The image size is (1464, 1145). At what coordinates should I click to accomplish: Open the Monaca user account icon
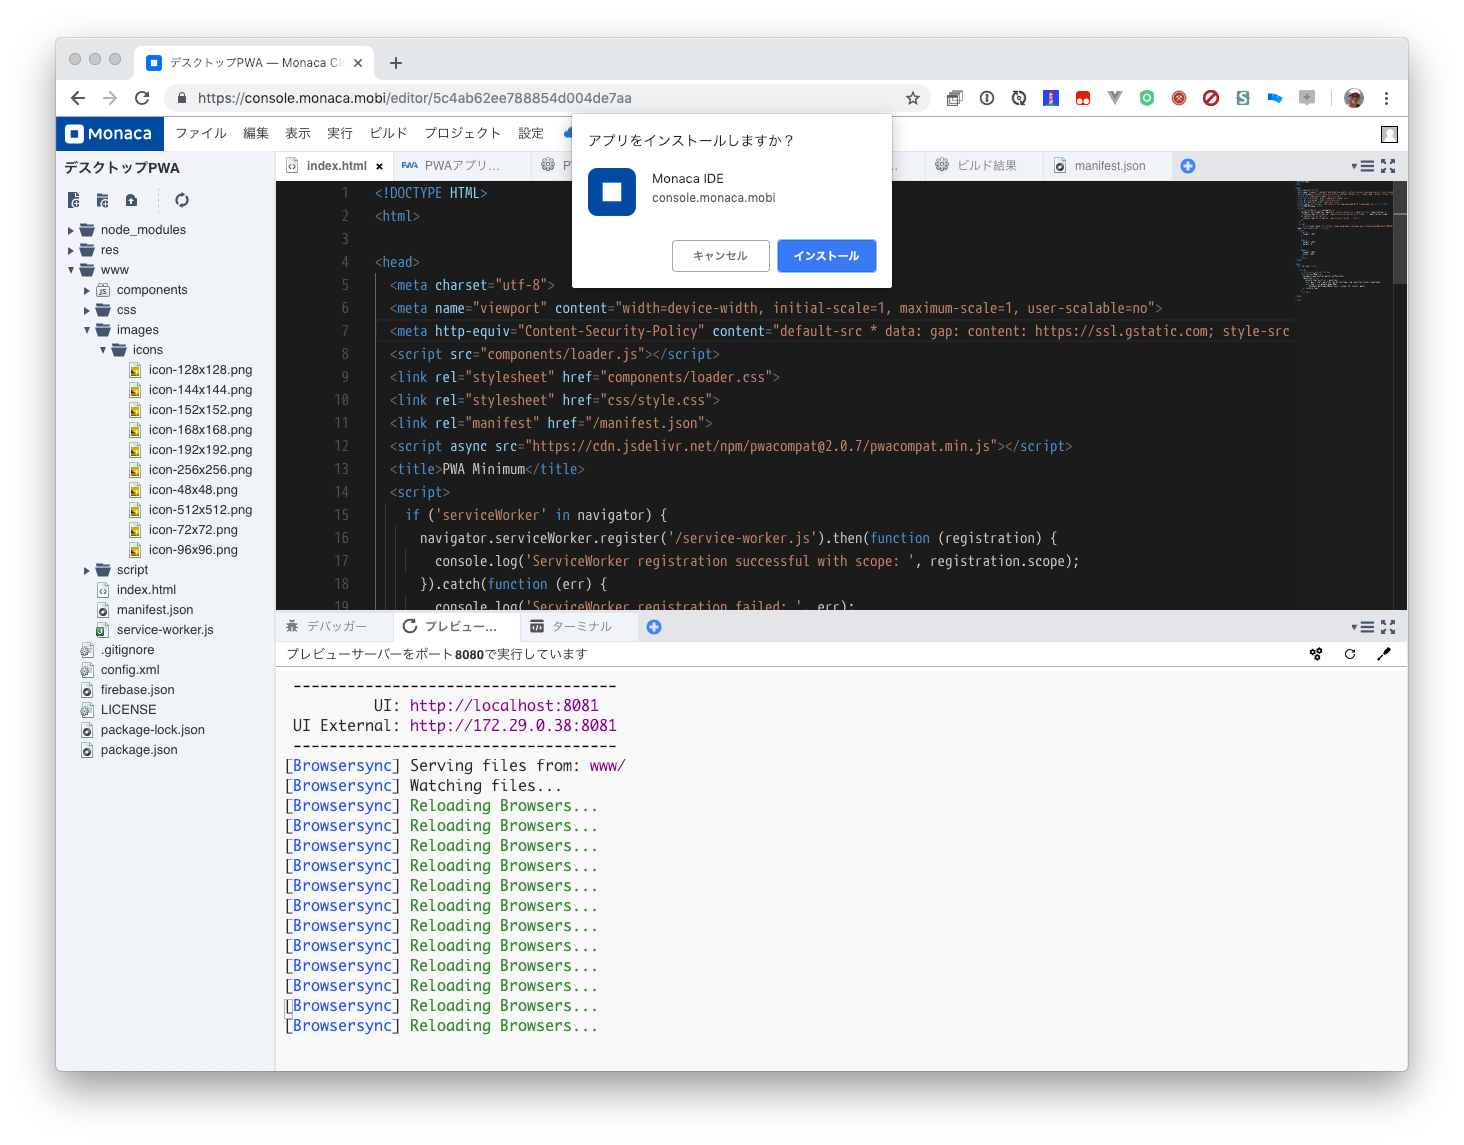(x=1389, y=134)
